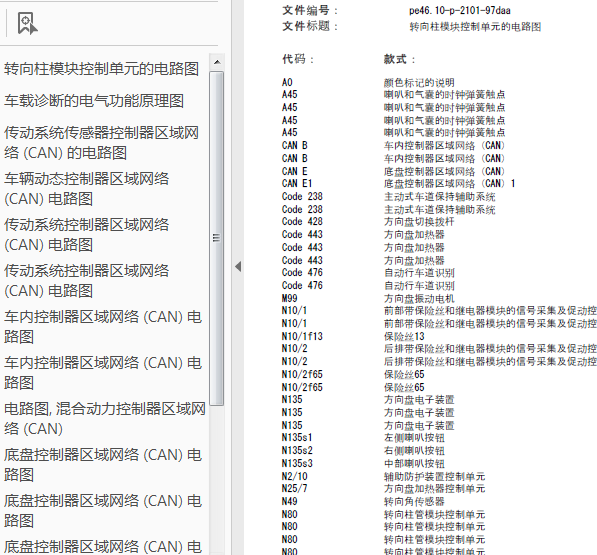Open 电路图, 混合动力控制器区域网络 (CAN)
This screenshot has width=597, height=555.
pyautogui.click(x=105, y=419)
